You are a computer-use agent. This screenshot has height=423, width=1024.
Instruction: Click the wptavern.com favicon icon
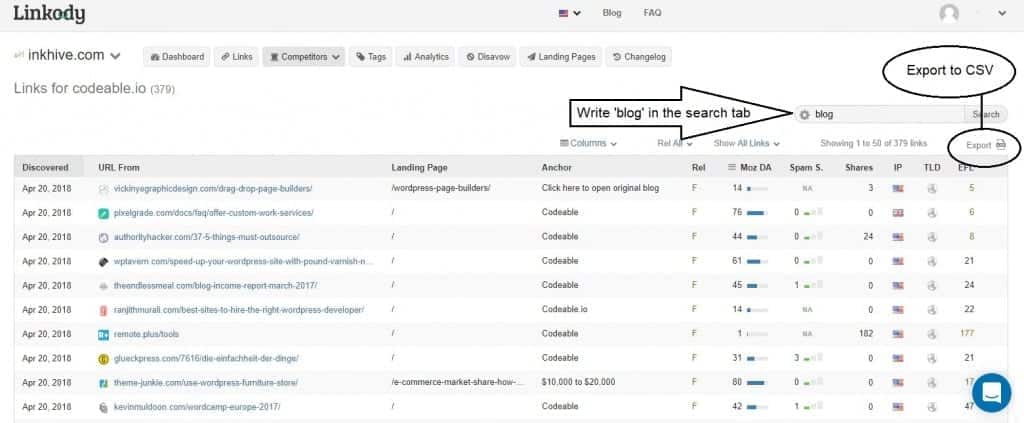pyautogui.click(x=103, y=261)
